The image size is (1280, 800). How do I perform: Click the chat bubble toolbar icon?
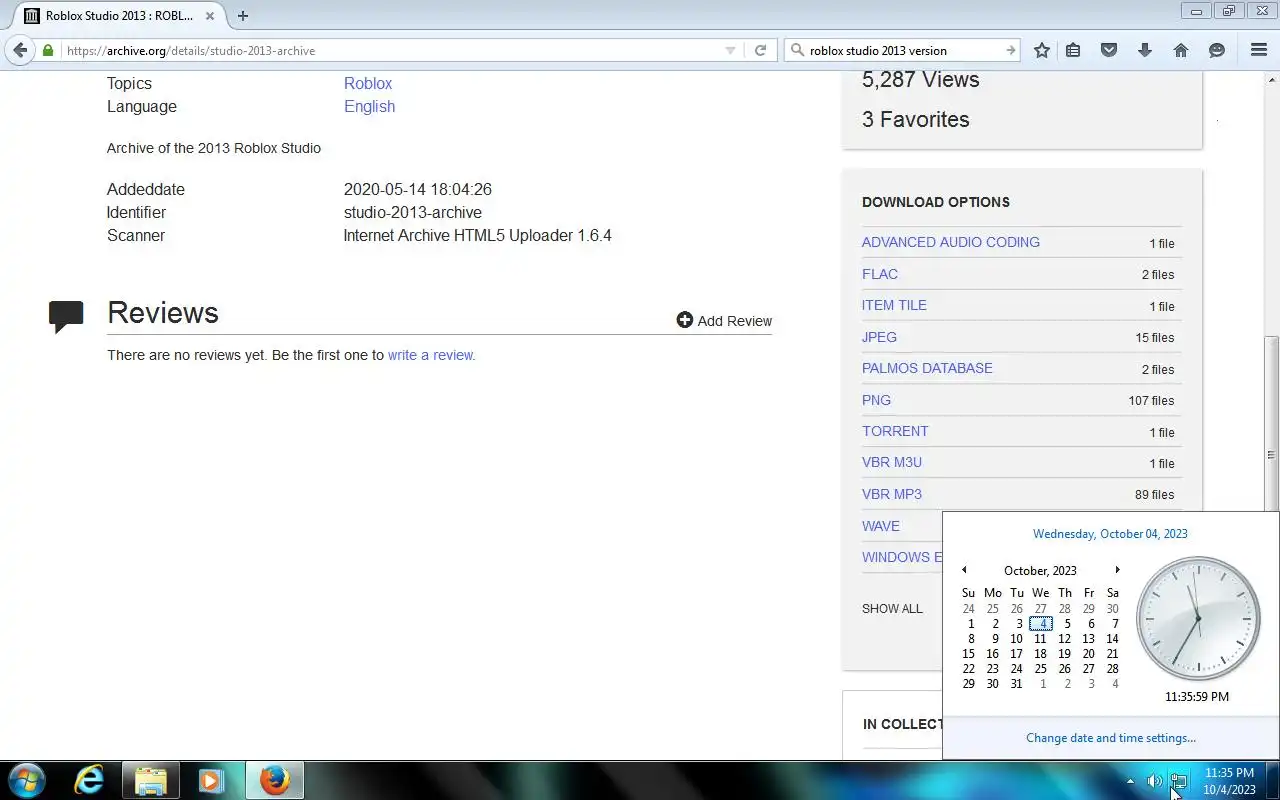click(1217, 50)
